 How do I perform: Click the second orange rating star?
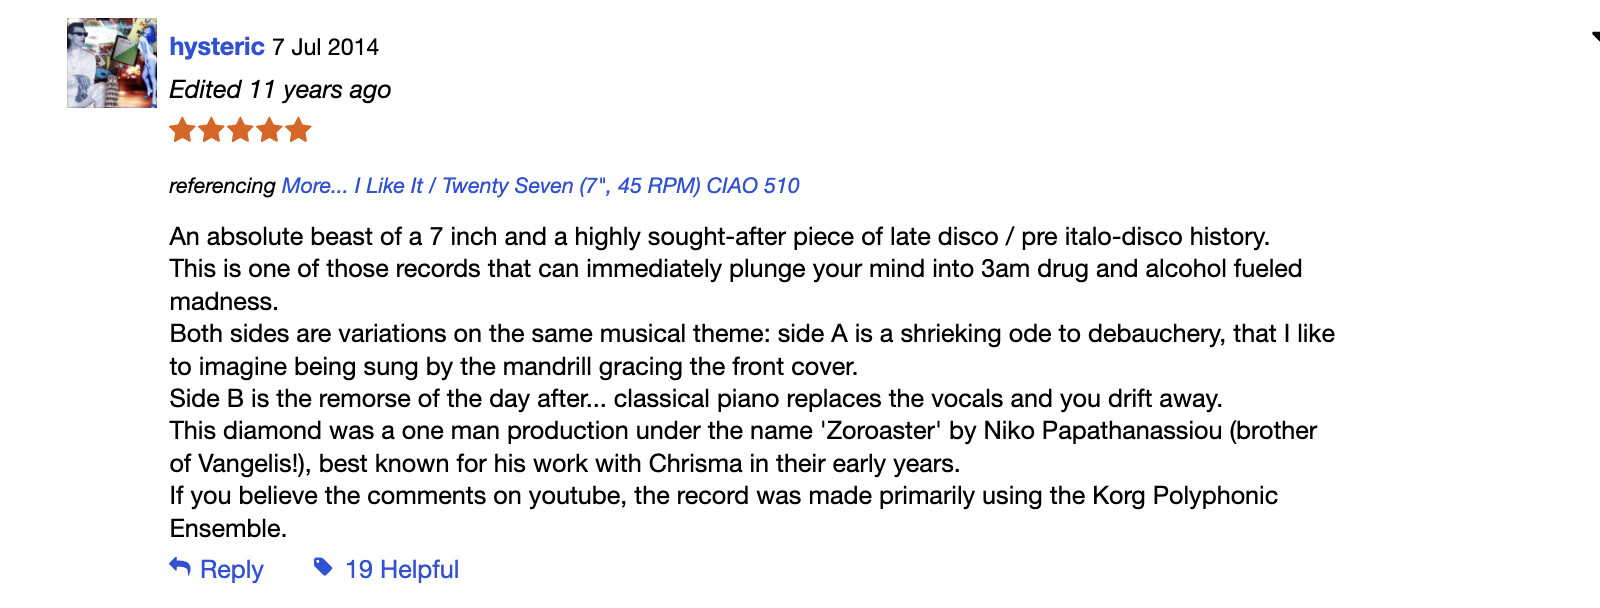211,130
